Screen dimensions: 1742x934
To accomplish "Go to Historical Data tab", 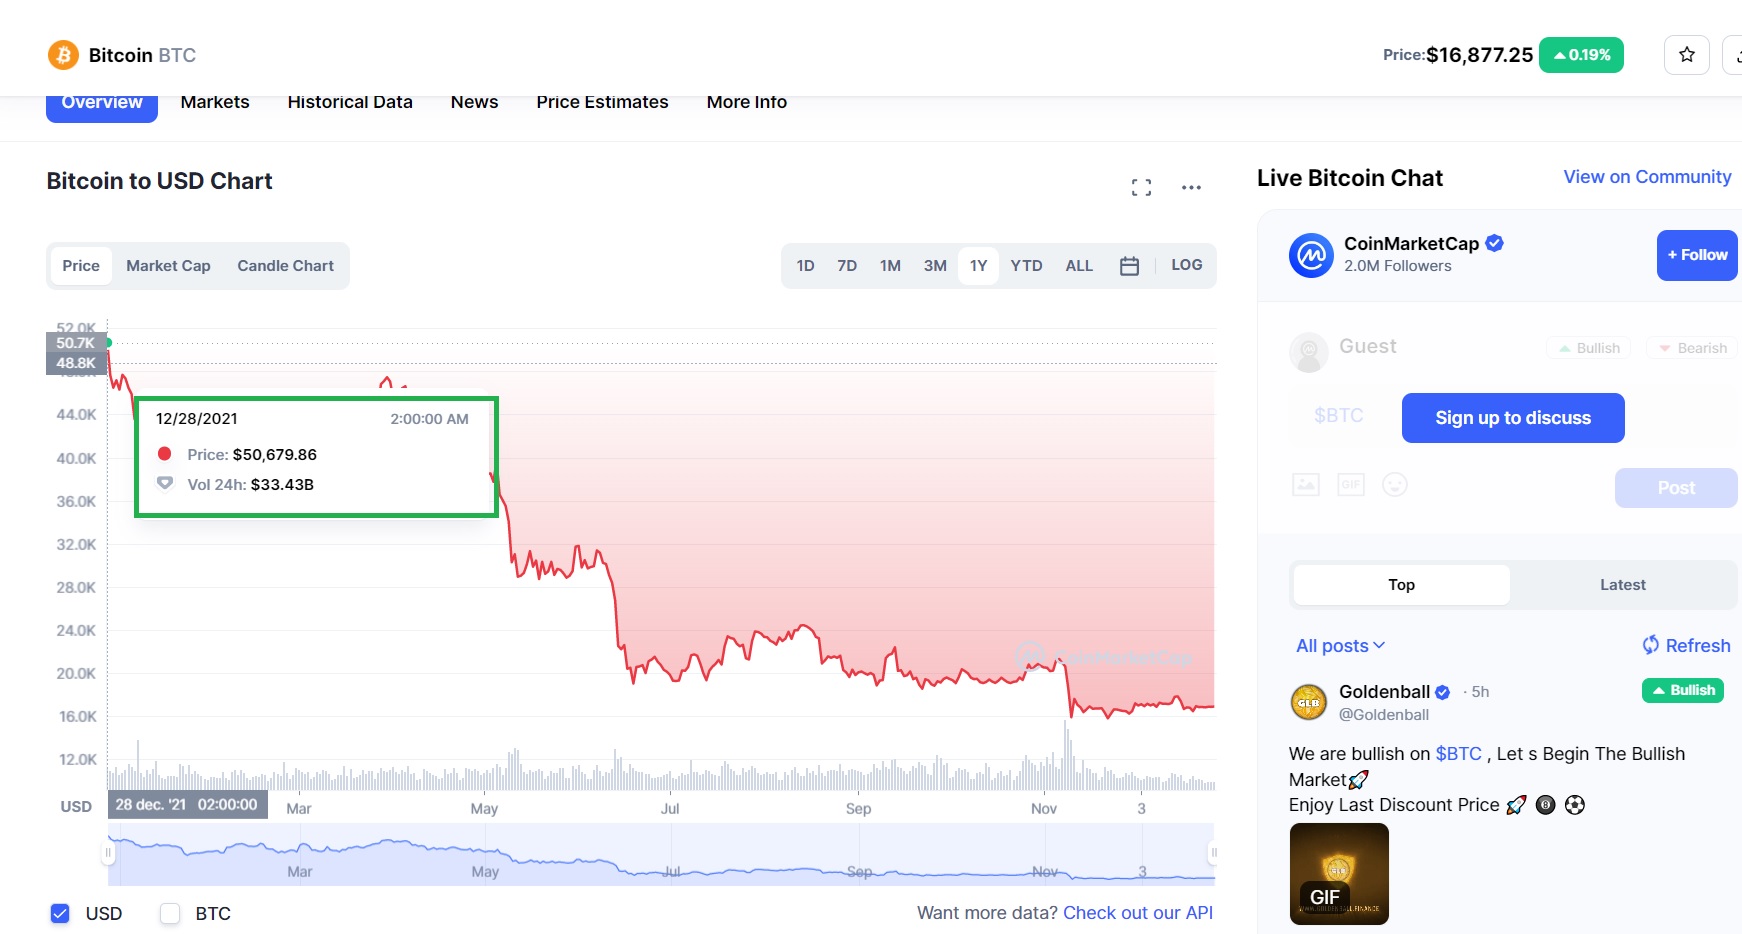I will (350, 102).
